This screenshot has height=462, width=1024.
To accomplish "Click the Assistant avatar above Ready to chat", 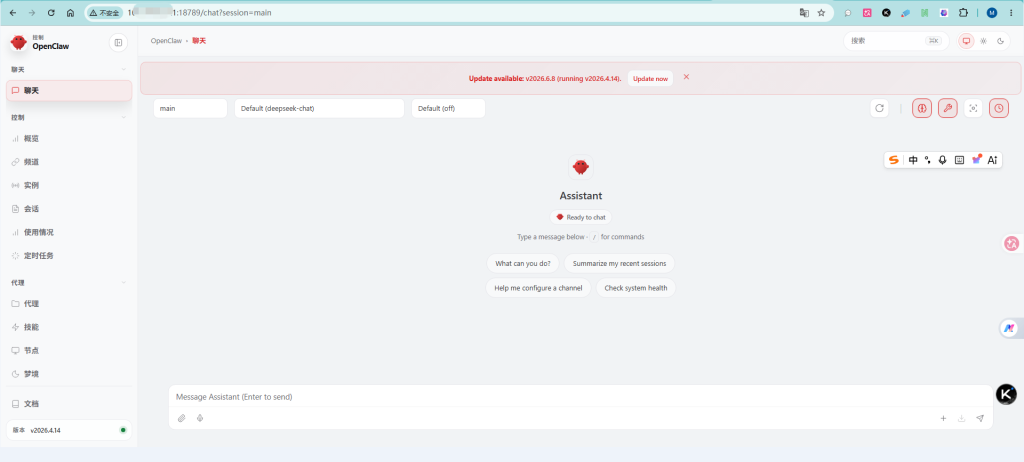I will 581,167.
